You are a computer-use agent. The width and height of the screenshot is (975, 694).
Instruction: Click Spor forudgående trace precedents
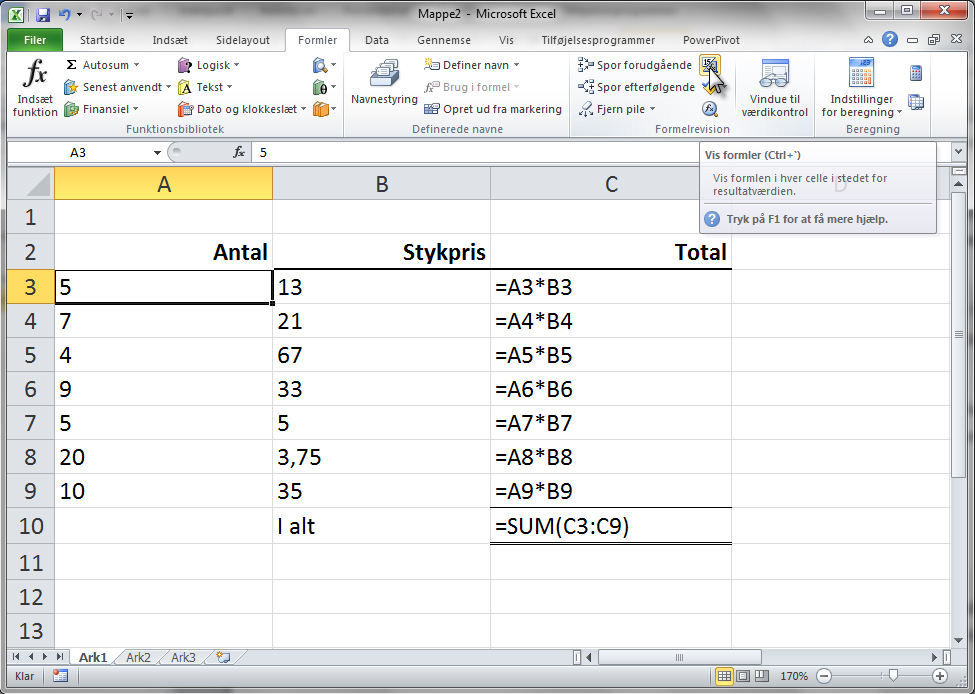tap(636, 65)
